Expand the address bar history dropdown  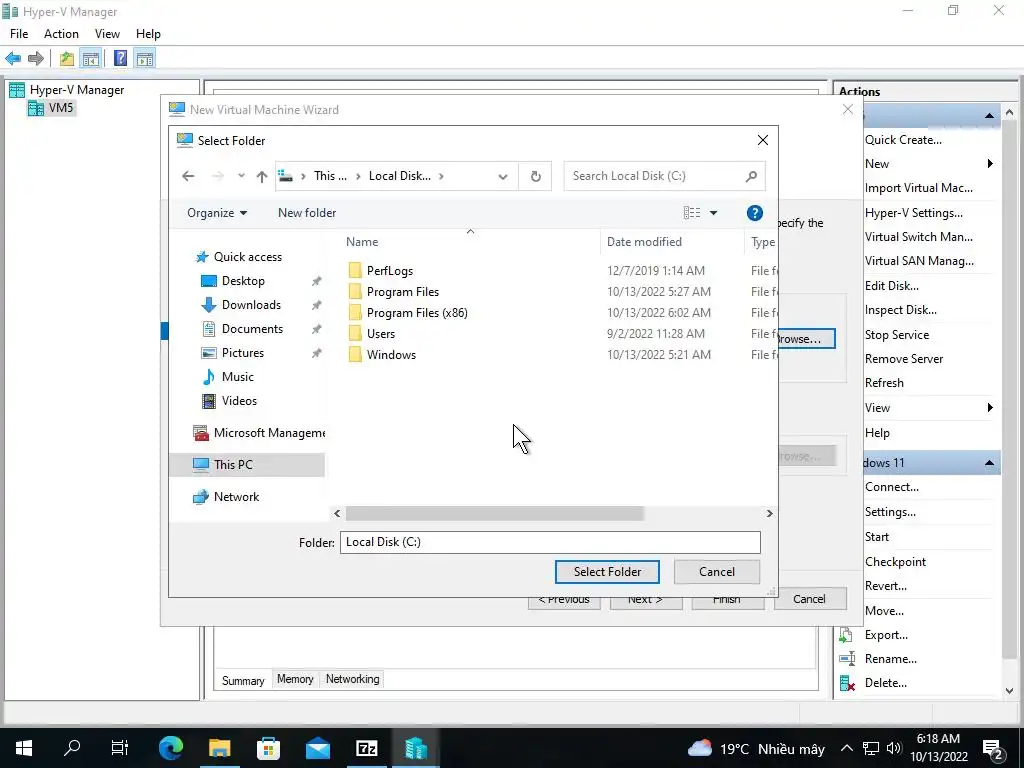[503, 176]
